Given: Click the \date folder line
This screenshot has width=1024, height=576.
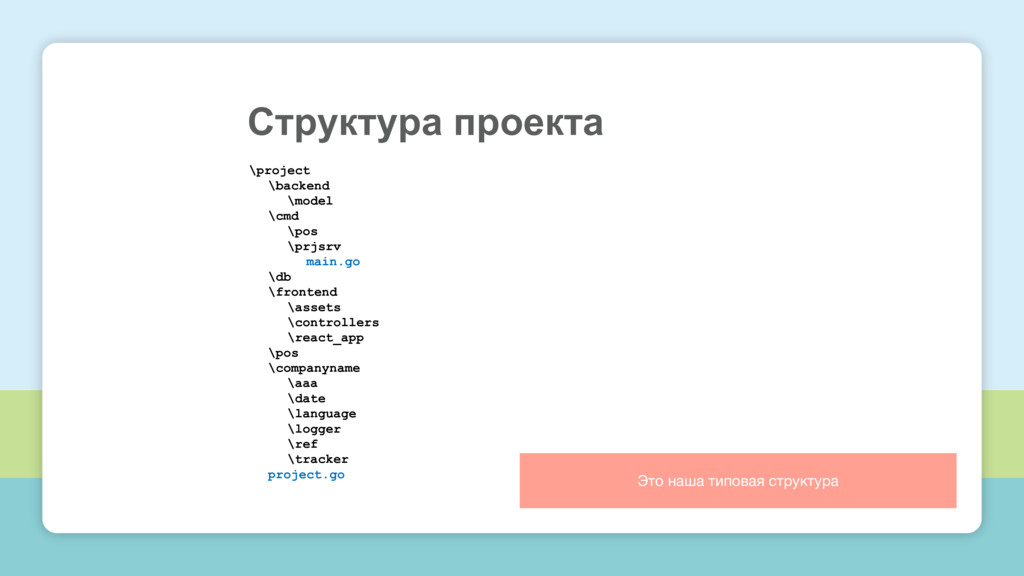Looking at the screenshot, I should [306, 398].
